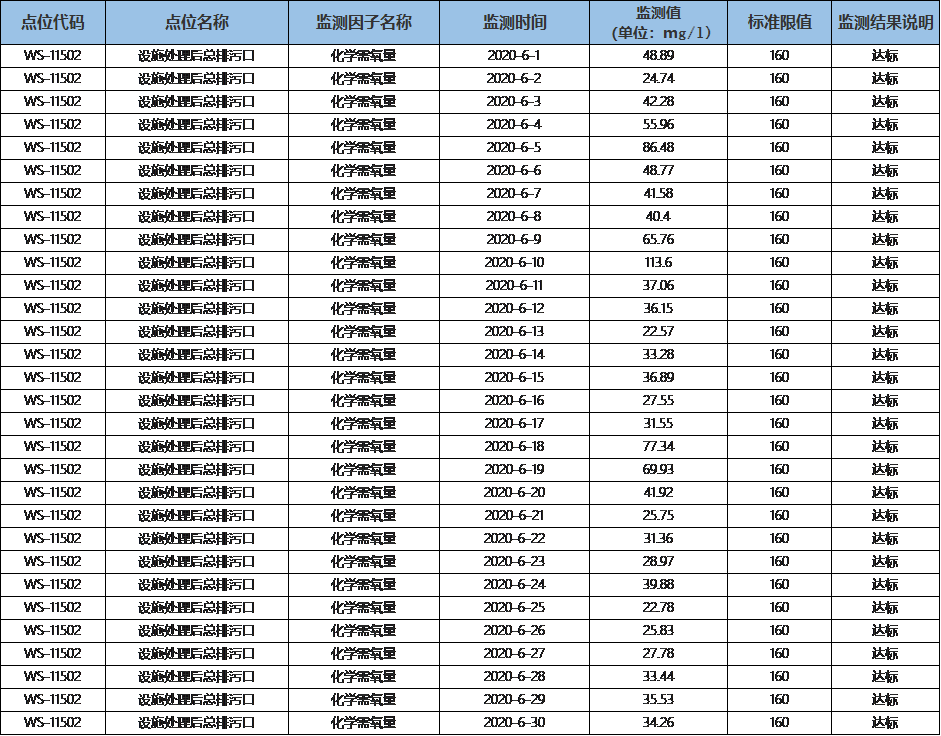Select the date cell 2020-6-12

pyautogui.click(x=514, y=309)
